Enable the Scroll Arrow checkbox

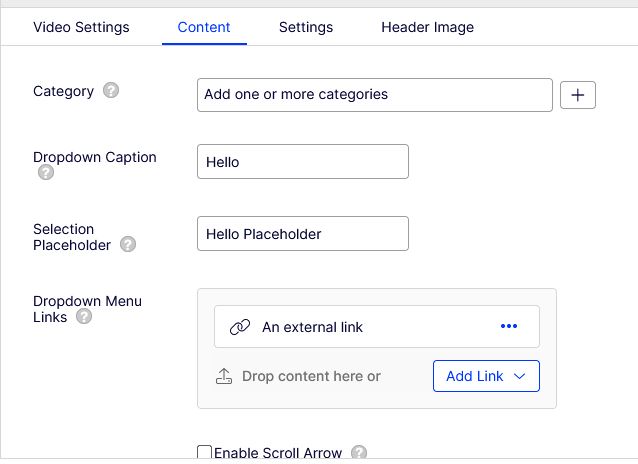click(205, 453)
